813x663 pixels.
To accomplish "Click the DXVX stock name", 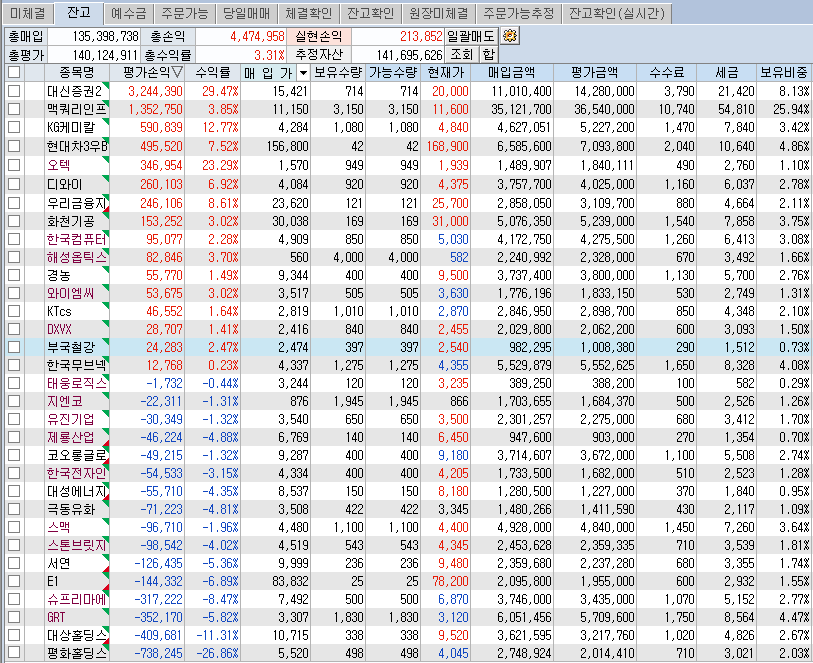I will click(59, 329).
